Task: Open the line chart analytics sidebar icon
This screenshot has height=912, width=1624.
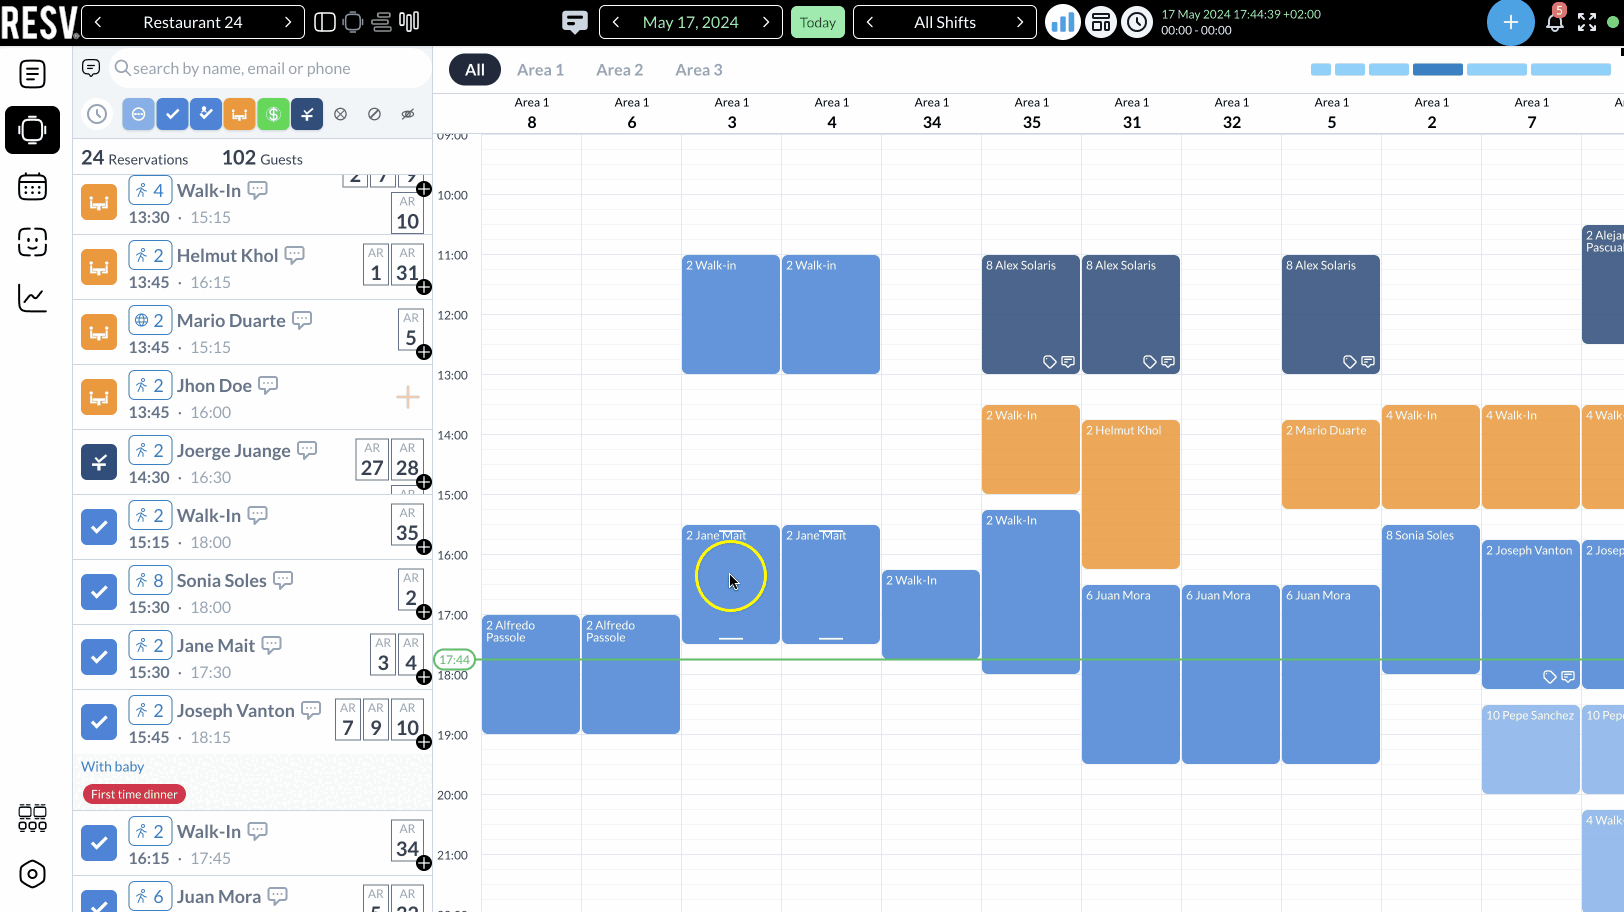Action: point(32,298)
